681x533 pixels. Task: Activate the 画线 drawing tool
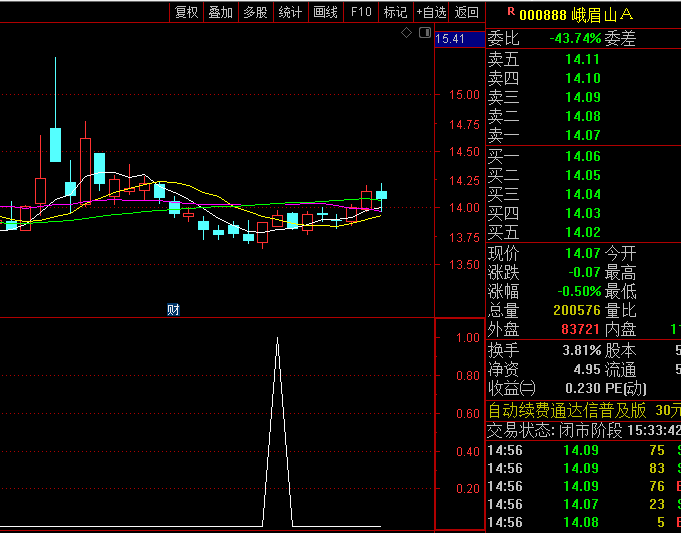[325, 12]
